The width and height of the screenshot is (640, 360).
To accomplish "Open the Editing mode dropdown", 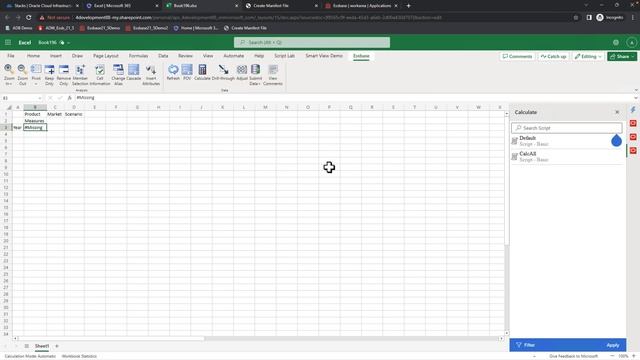I will pyautogui.click(x=588, y=56).
